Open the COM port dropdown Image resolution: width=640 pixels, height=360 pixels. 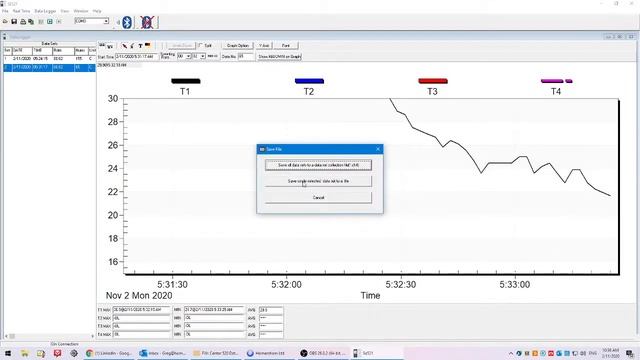106,21
